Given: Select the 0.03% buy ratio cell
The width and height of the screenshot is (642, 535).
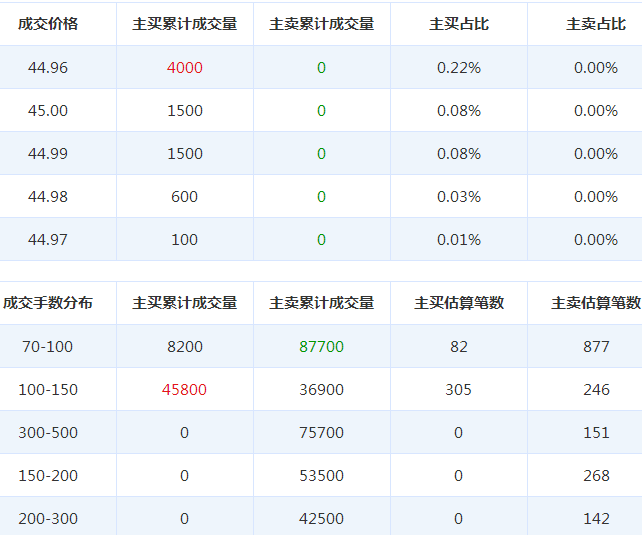Looking at the screenshot, I should click(x=459, y=196).
